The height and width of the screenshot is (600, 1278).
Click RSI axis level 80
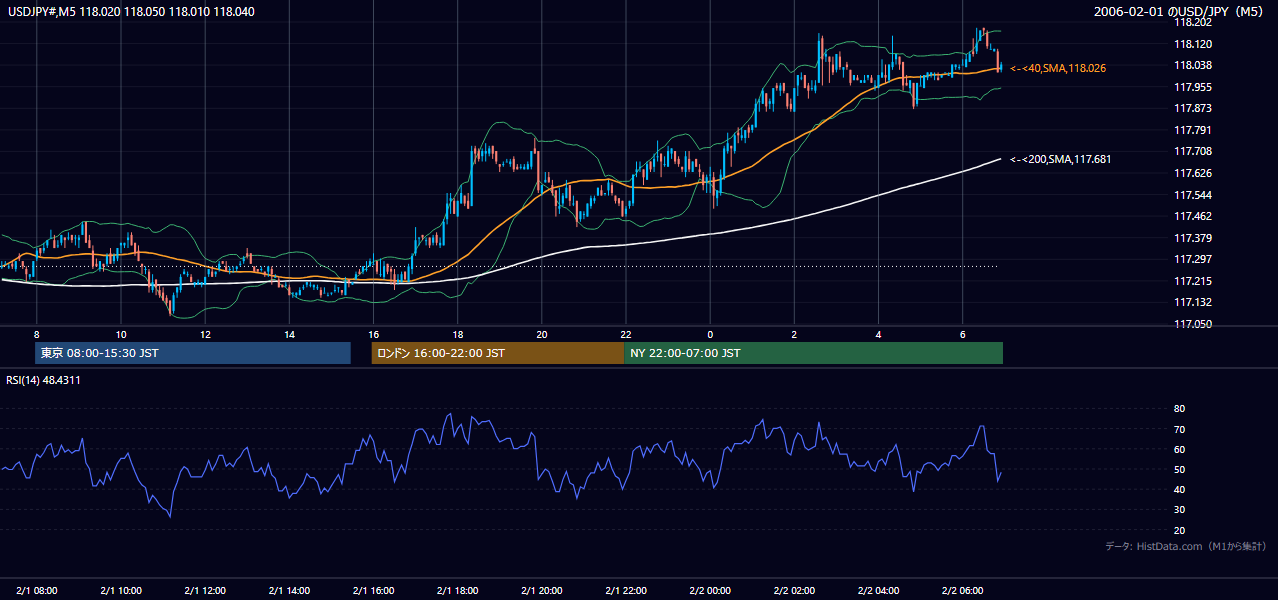click(x=1179, y=409)
